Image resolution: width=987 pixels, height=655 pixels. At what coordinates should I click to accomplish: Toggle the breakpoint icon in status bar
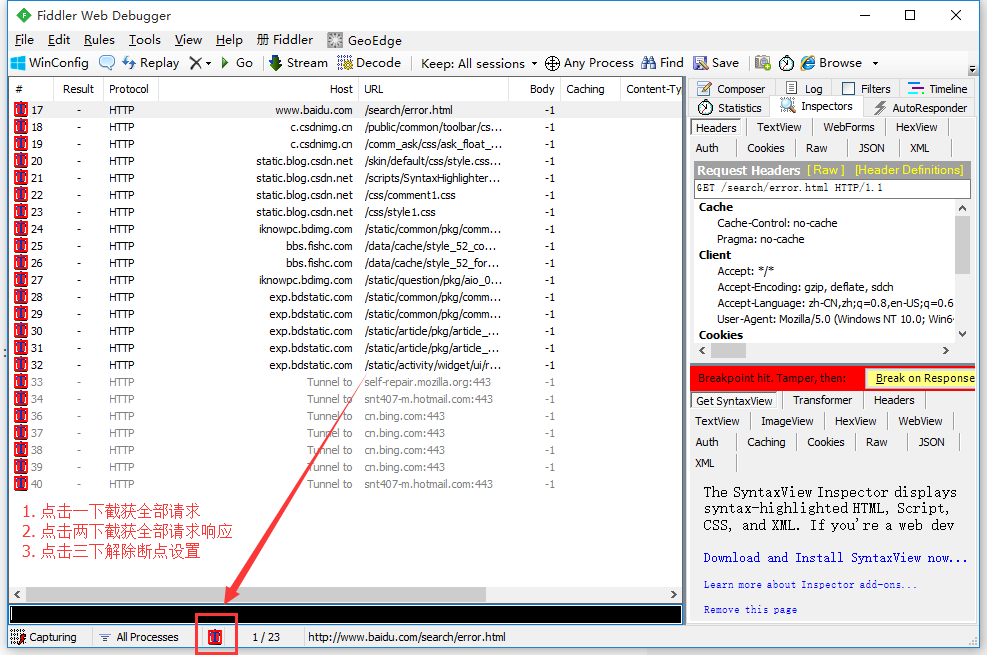(x=215, y=637)
